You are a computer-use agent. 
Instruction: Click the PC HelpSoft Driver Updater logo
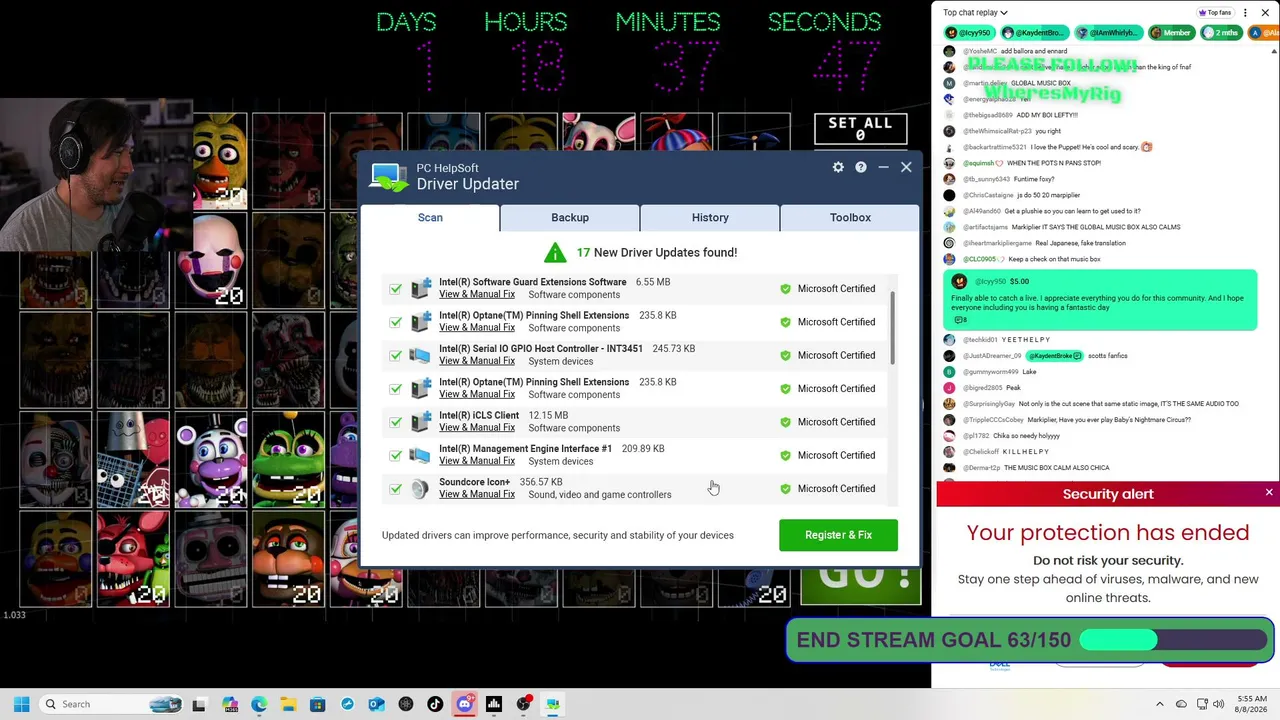pyautogui.click(x=388, y=177)
